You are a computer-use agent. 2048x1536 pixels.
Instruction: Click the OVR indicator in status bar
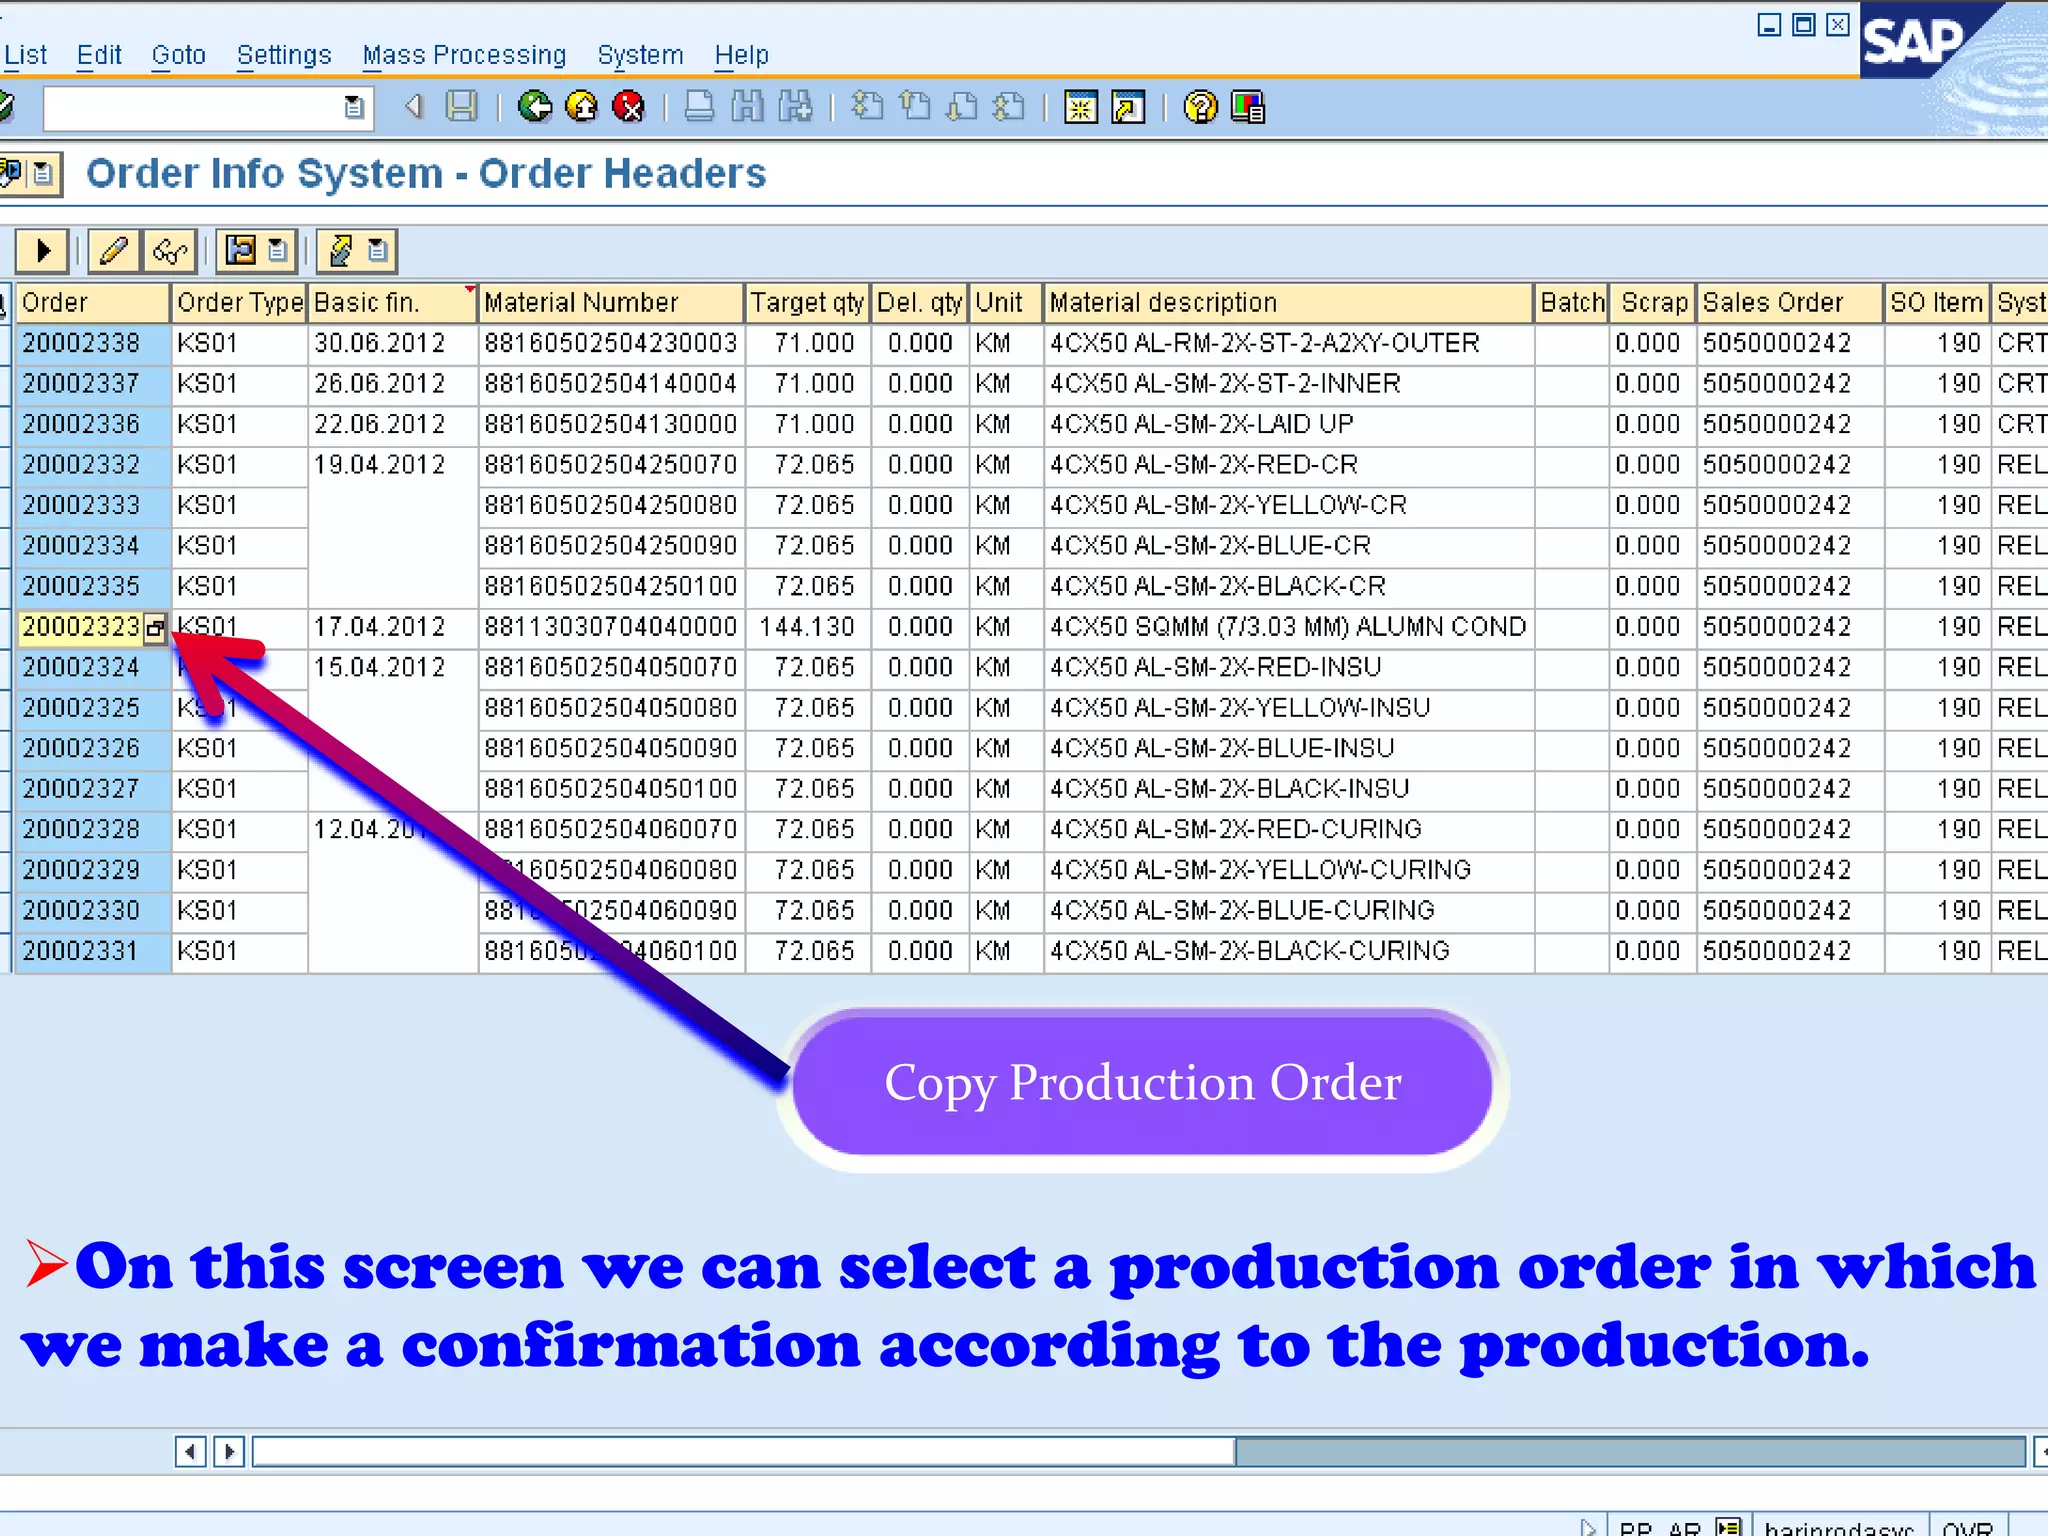point(1967,1527)
